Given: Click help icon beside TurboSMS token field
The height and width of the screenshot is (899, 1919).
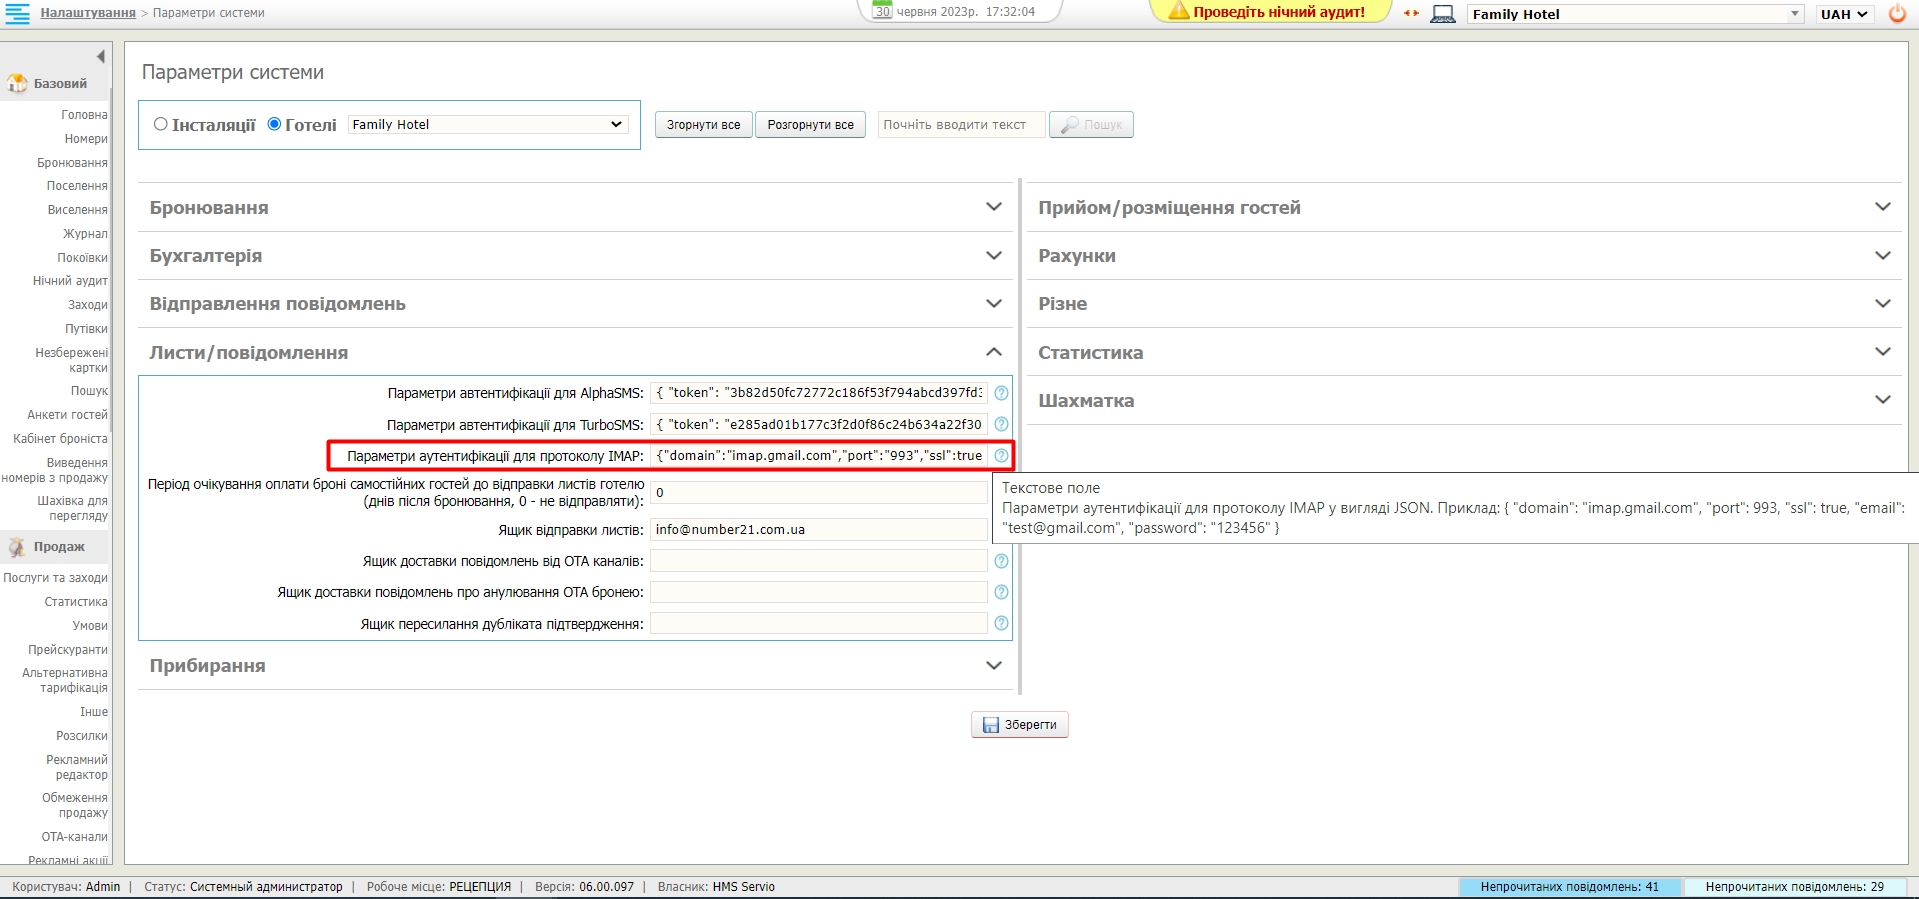Looking at the screenshot, I should tap(1001, 424).
